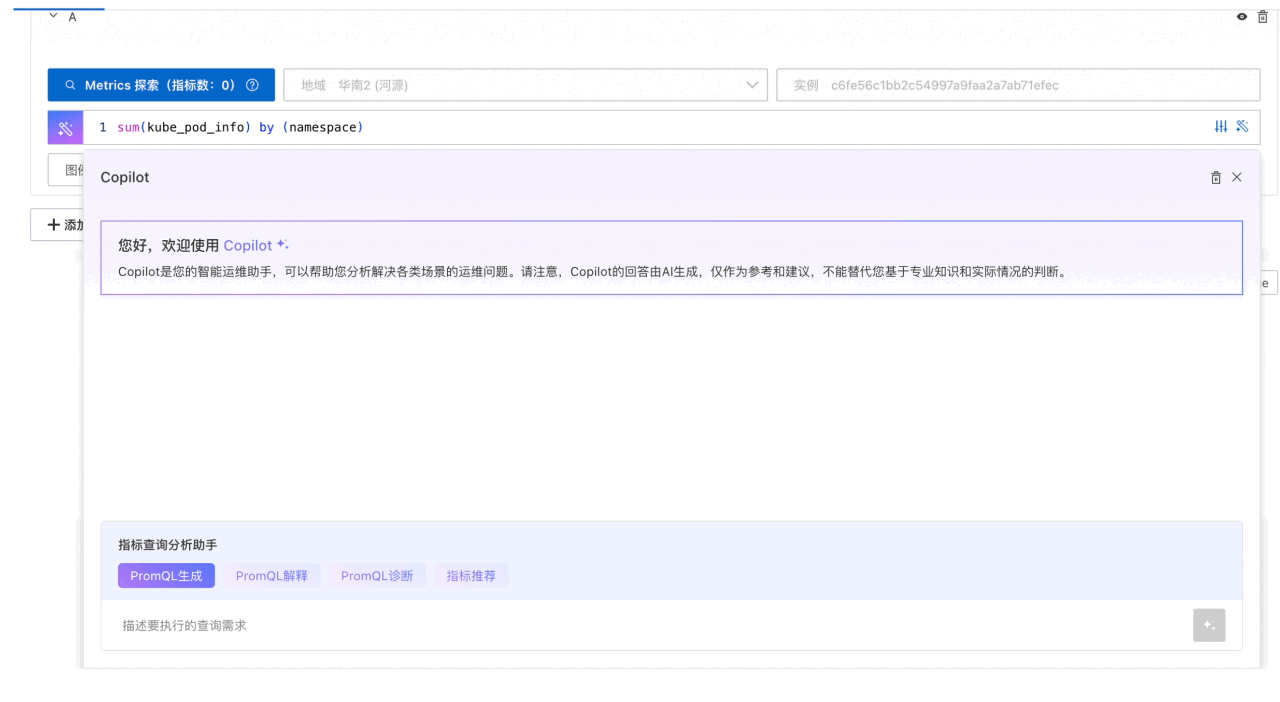Screen dimensions: 1280x702
Task: Select PromQL诊断 tab
Action: 377,576
